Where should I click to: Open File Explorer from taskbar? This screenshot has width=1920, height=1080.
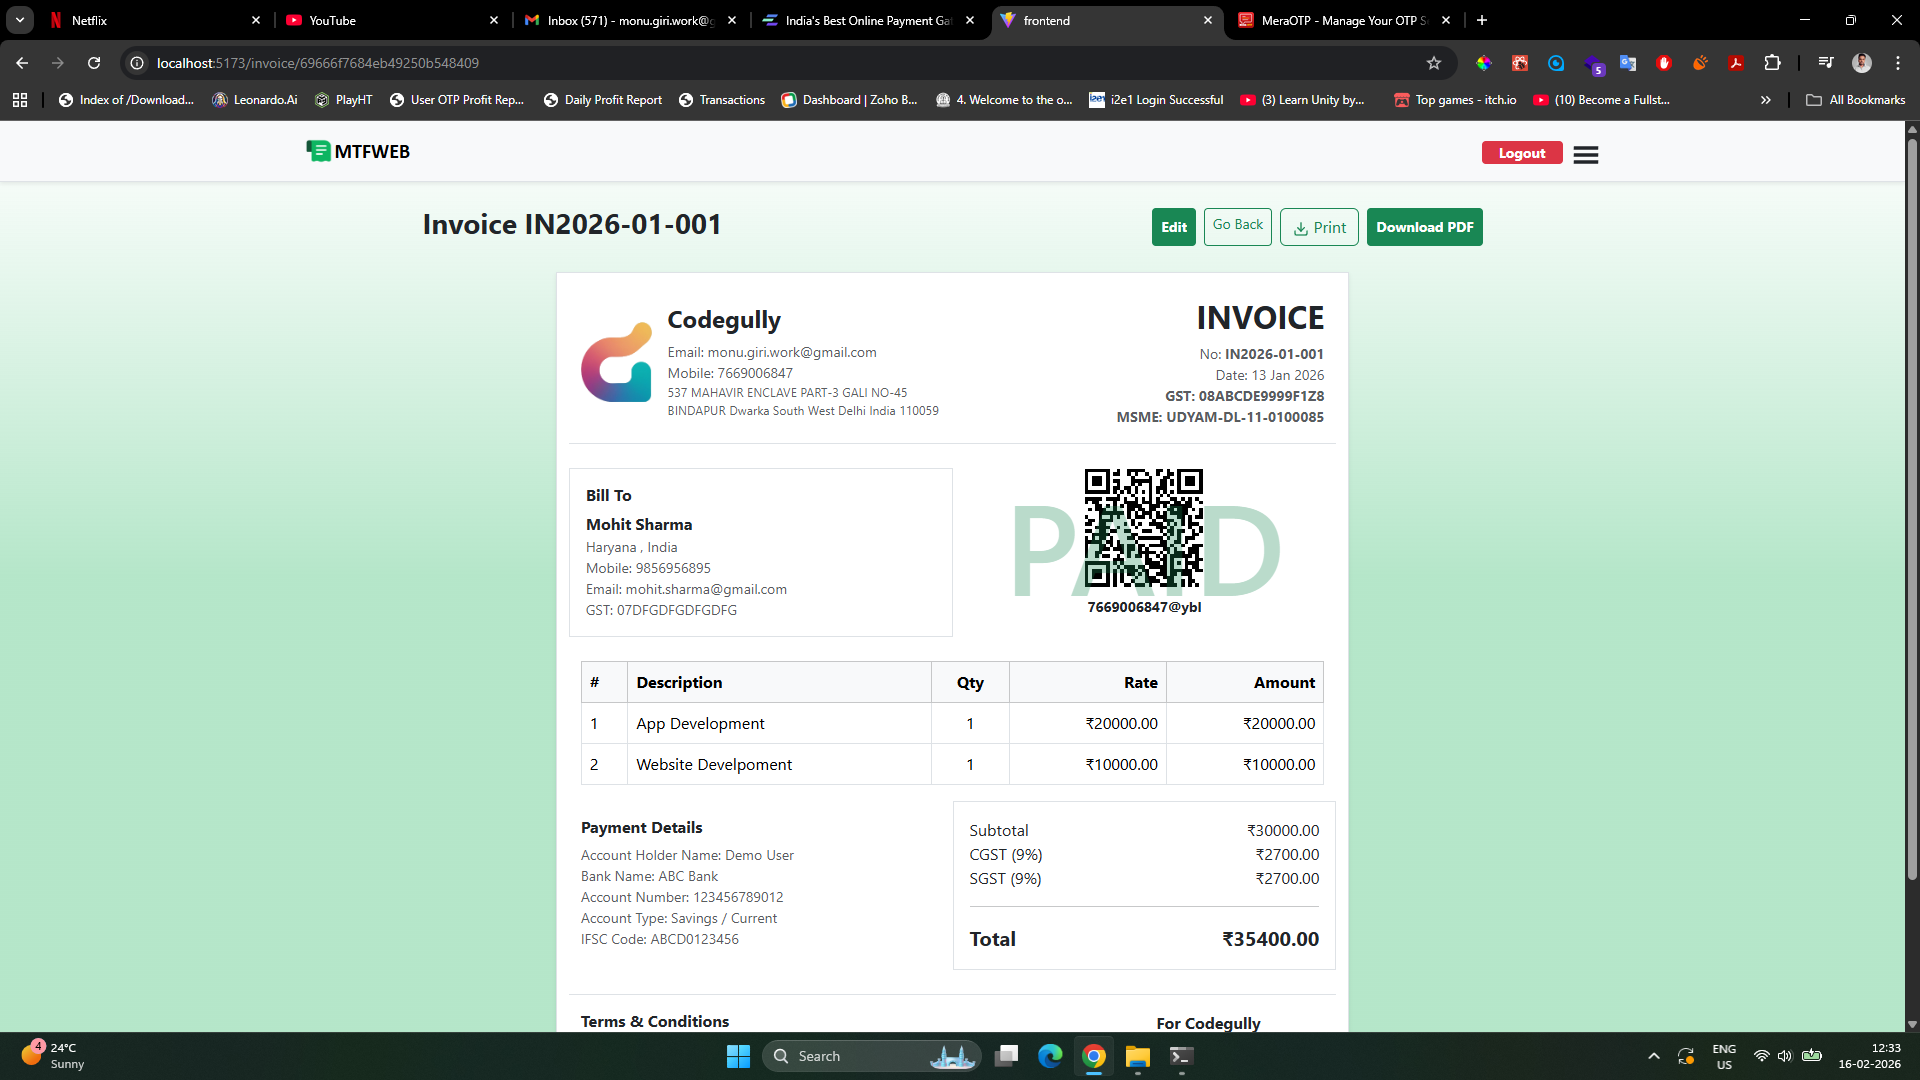(x=1137, y=1056)
